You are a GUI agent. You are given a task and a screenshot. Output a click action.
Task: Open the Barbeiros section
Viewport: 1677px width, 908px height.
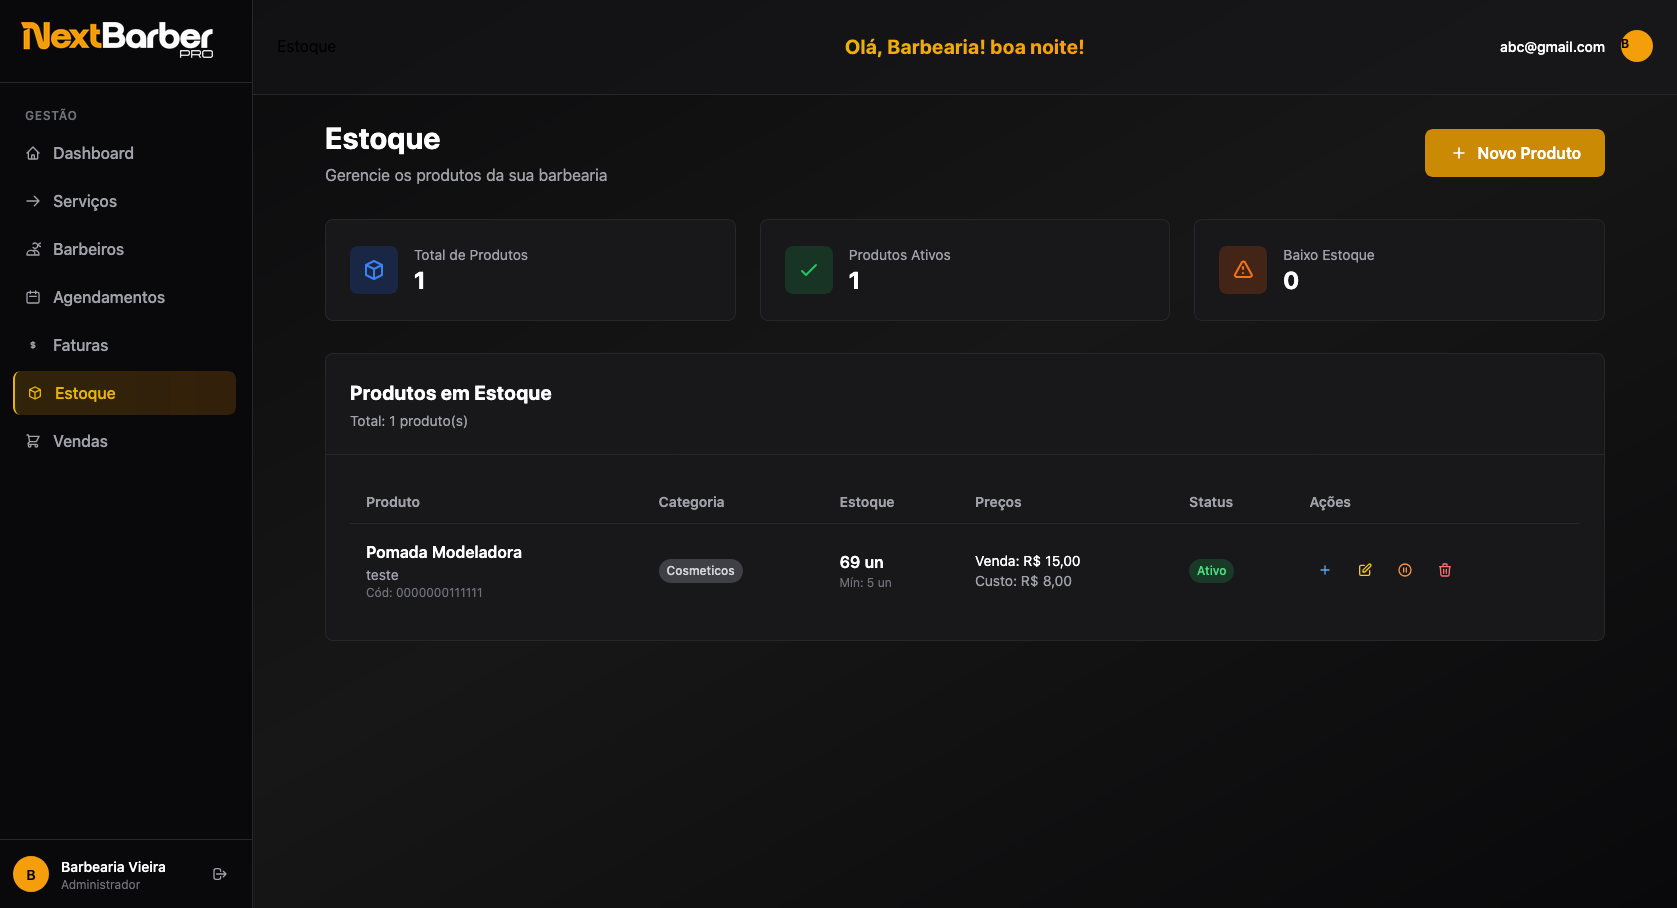pos(88,249)
